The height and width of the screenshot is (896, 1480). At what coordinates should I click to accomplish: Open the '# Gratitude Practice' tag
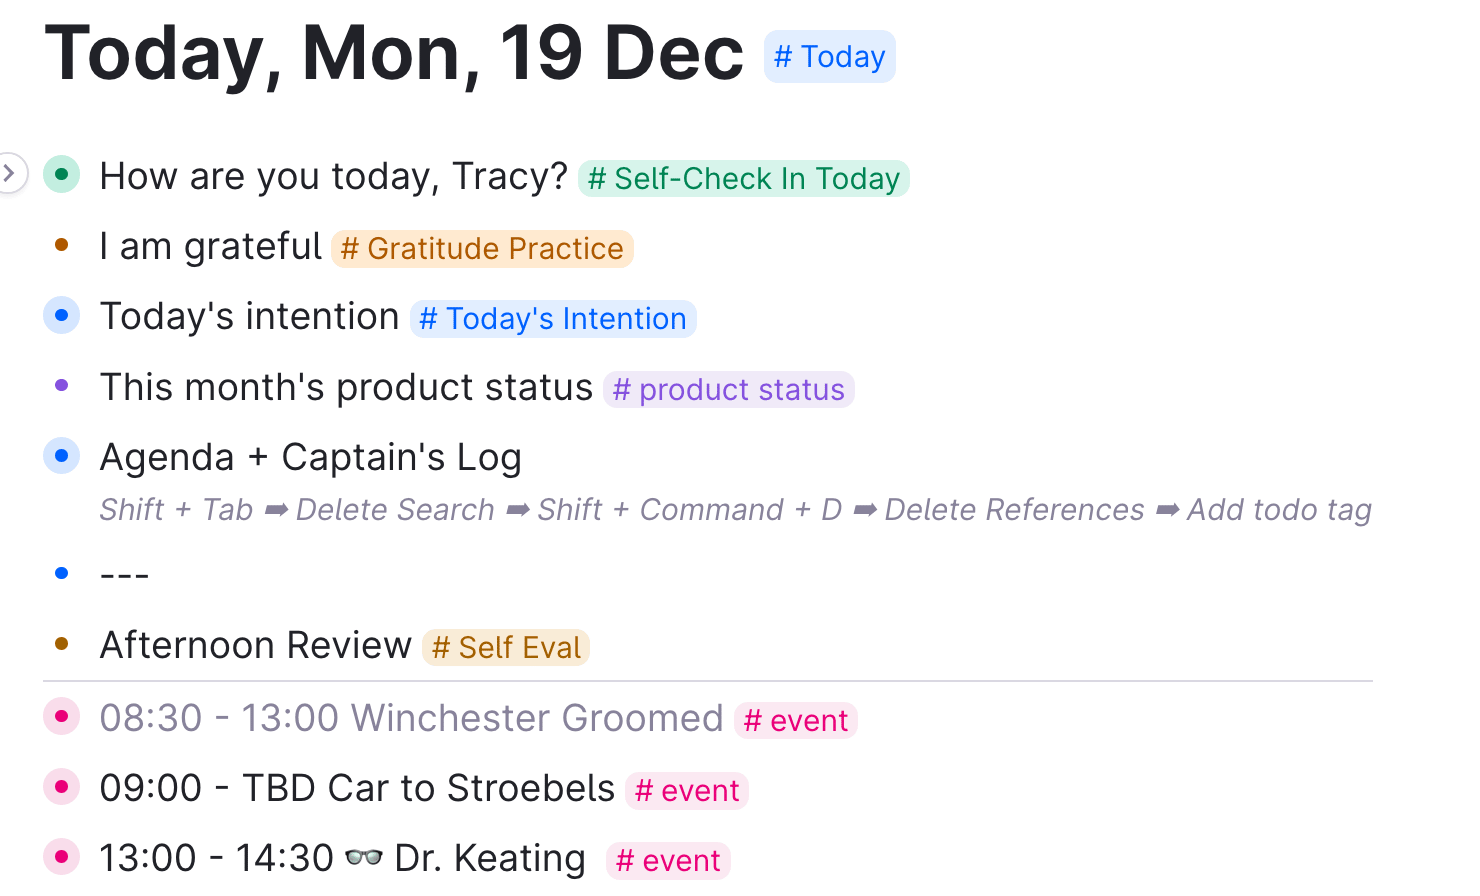pos(482,249)
